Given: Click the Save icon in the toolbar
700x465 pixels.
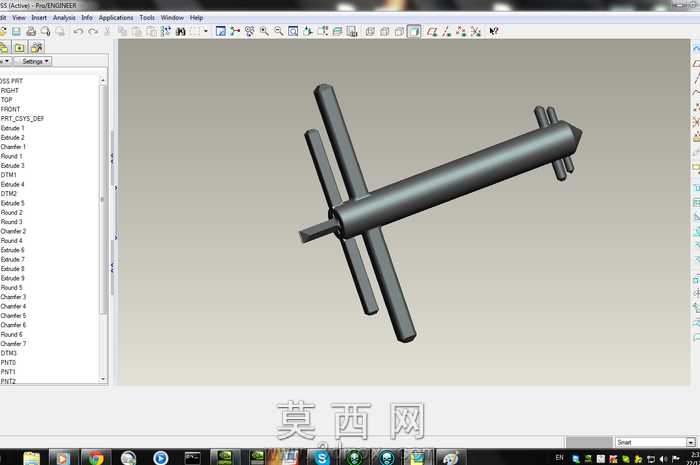Looking at the screenshot, I should coord(17,31).
